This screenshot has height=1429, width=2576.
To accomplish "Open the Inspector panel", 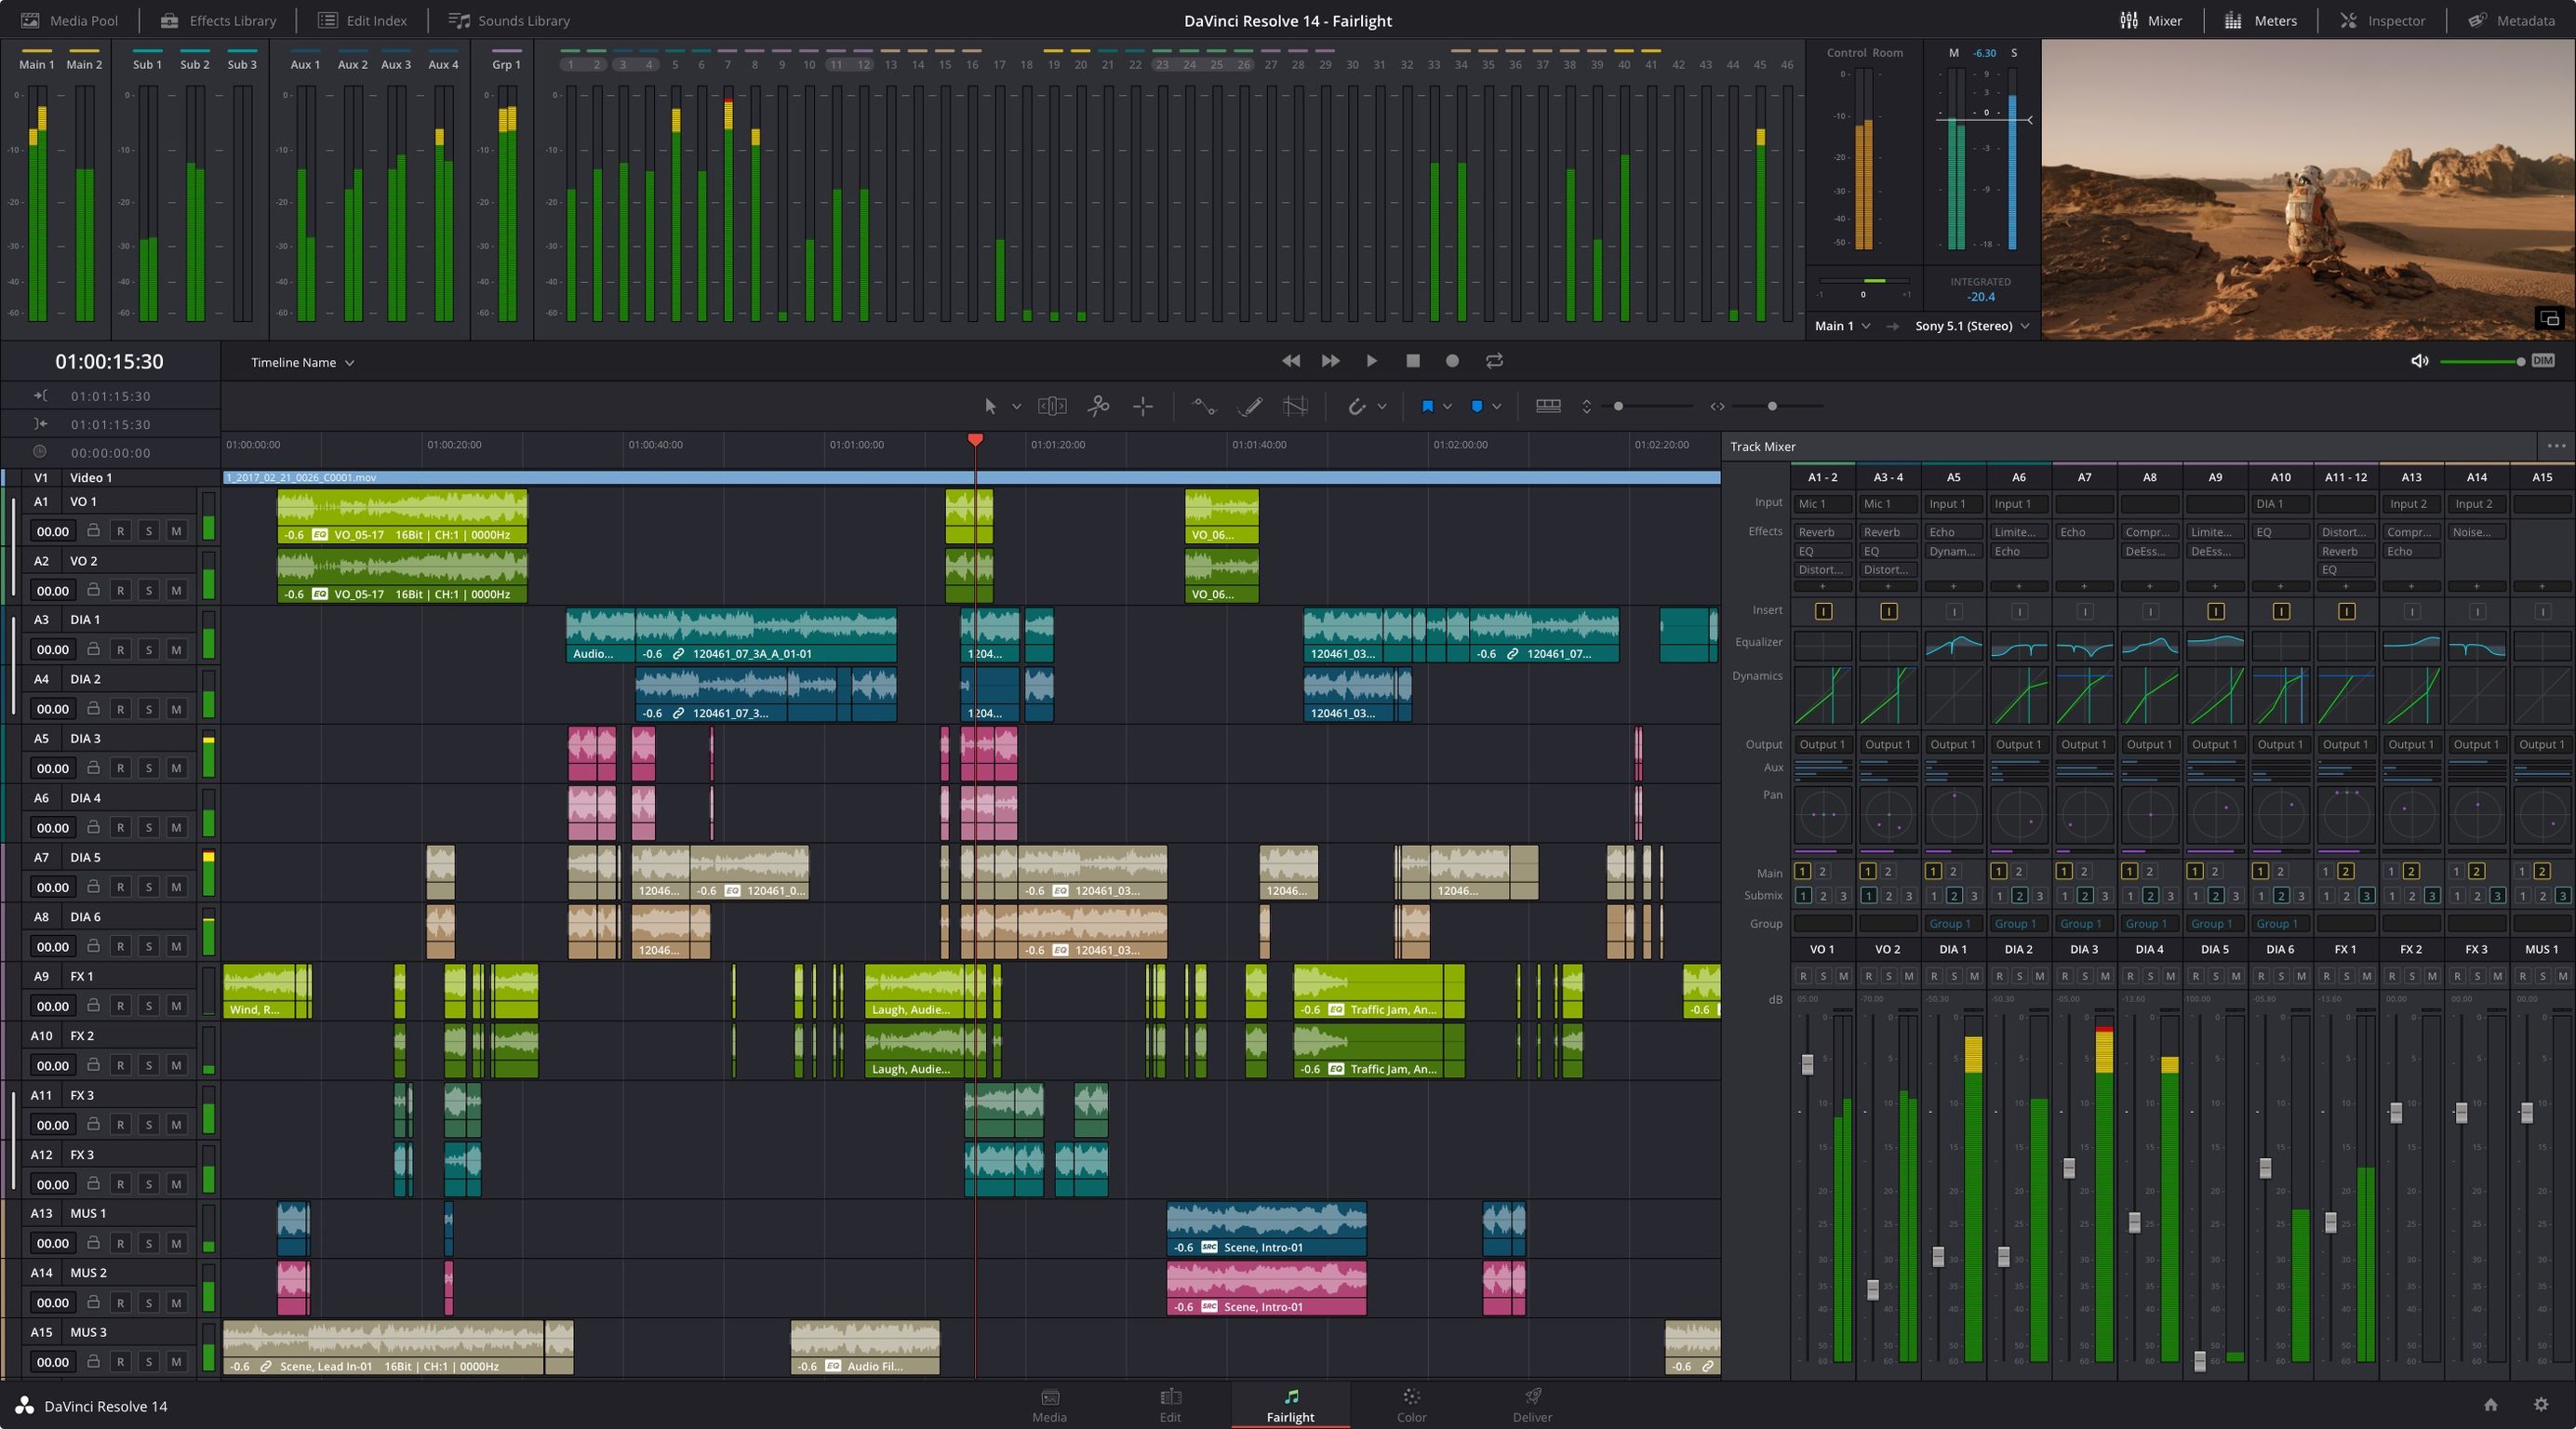I will click(x=2382, y=20).
